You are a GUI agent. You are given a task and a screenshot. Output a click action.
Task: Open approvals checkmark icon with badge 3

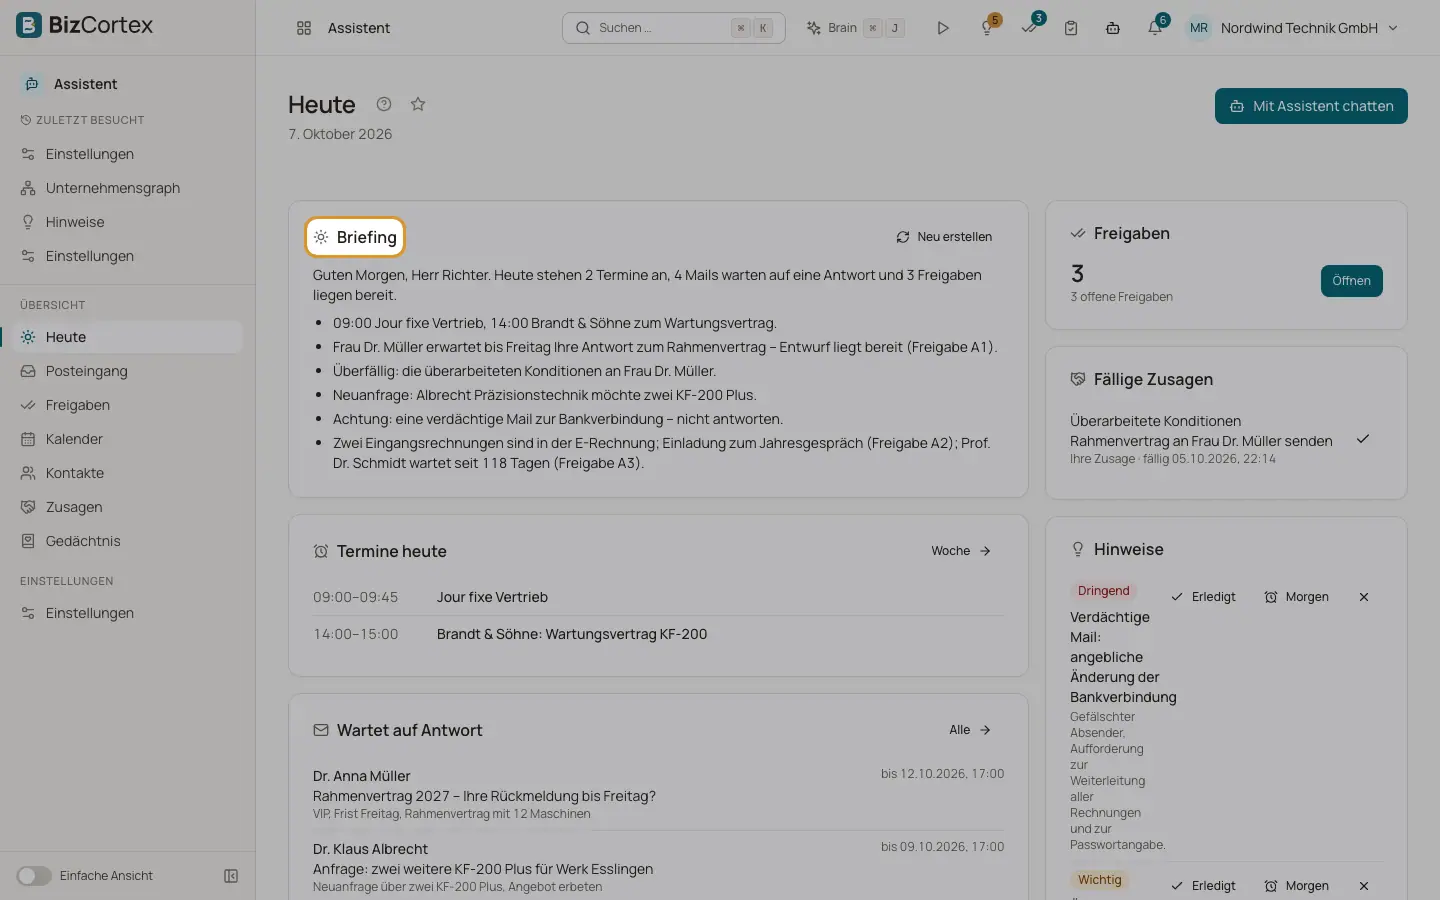click(x=1029, y=28)
